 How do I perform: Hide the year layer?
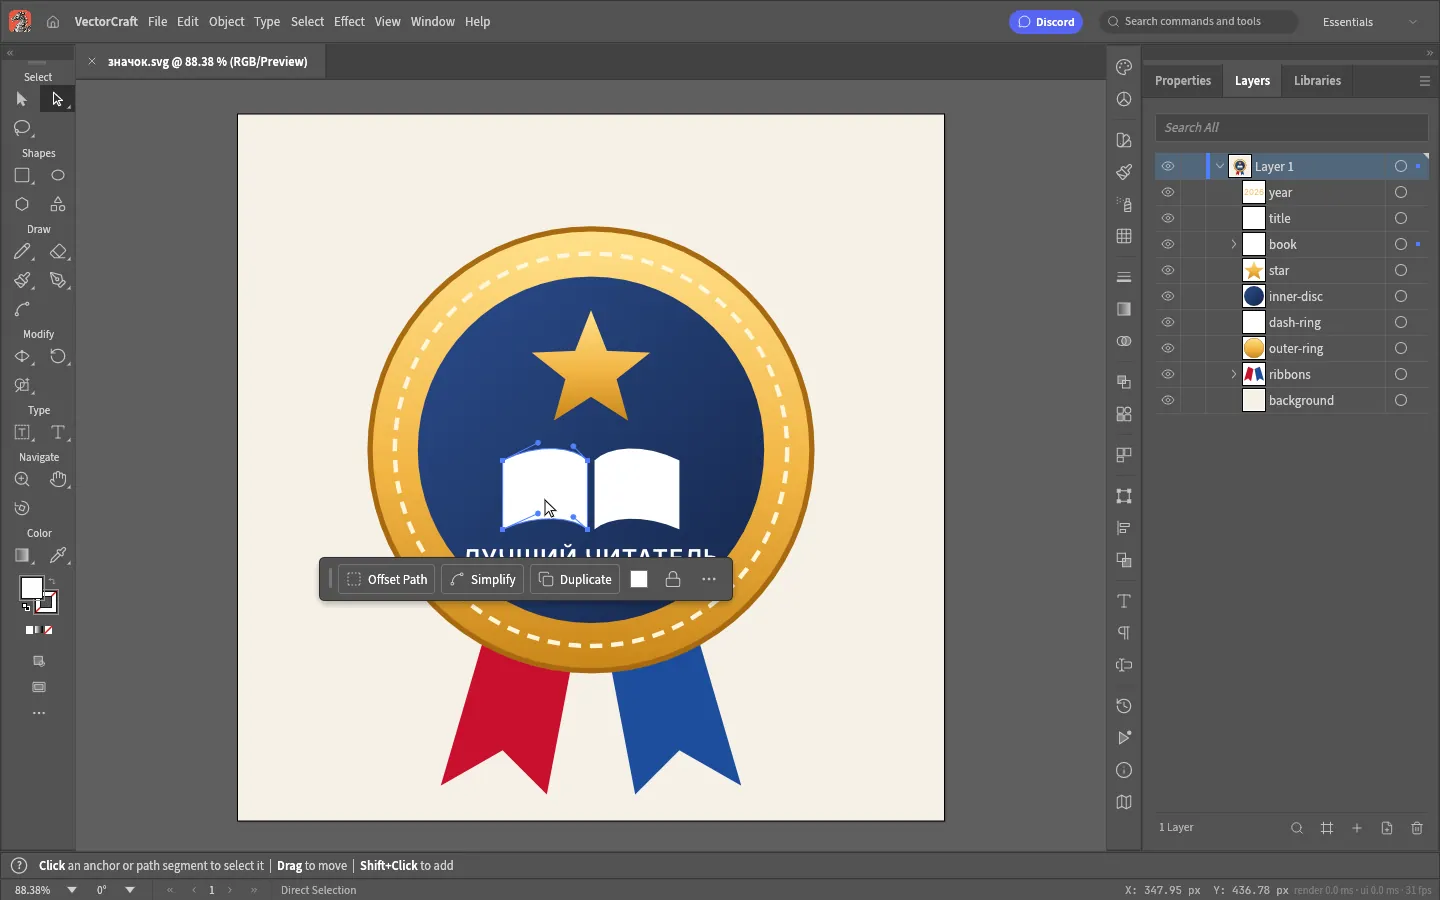pos(1168,192)
